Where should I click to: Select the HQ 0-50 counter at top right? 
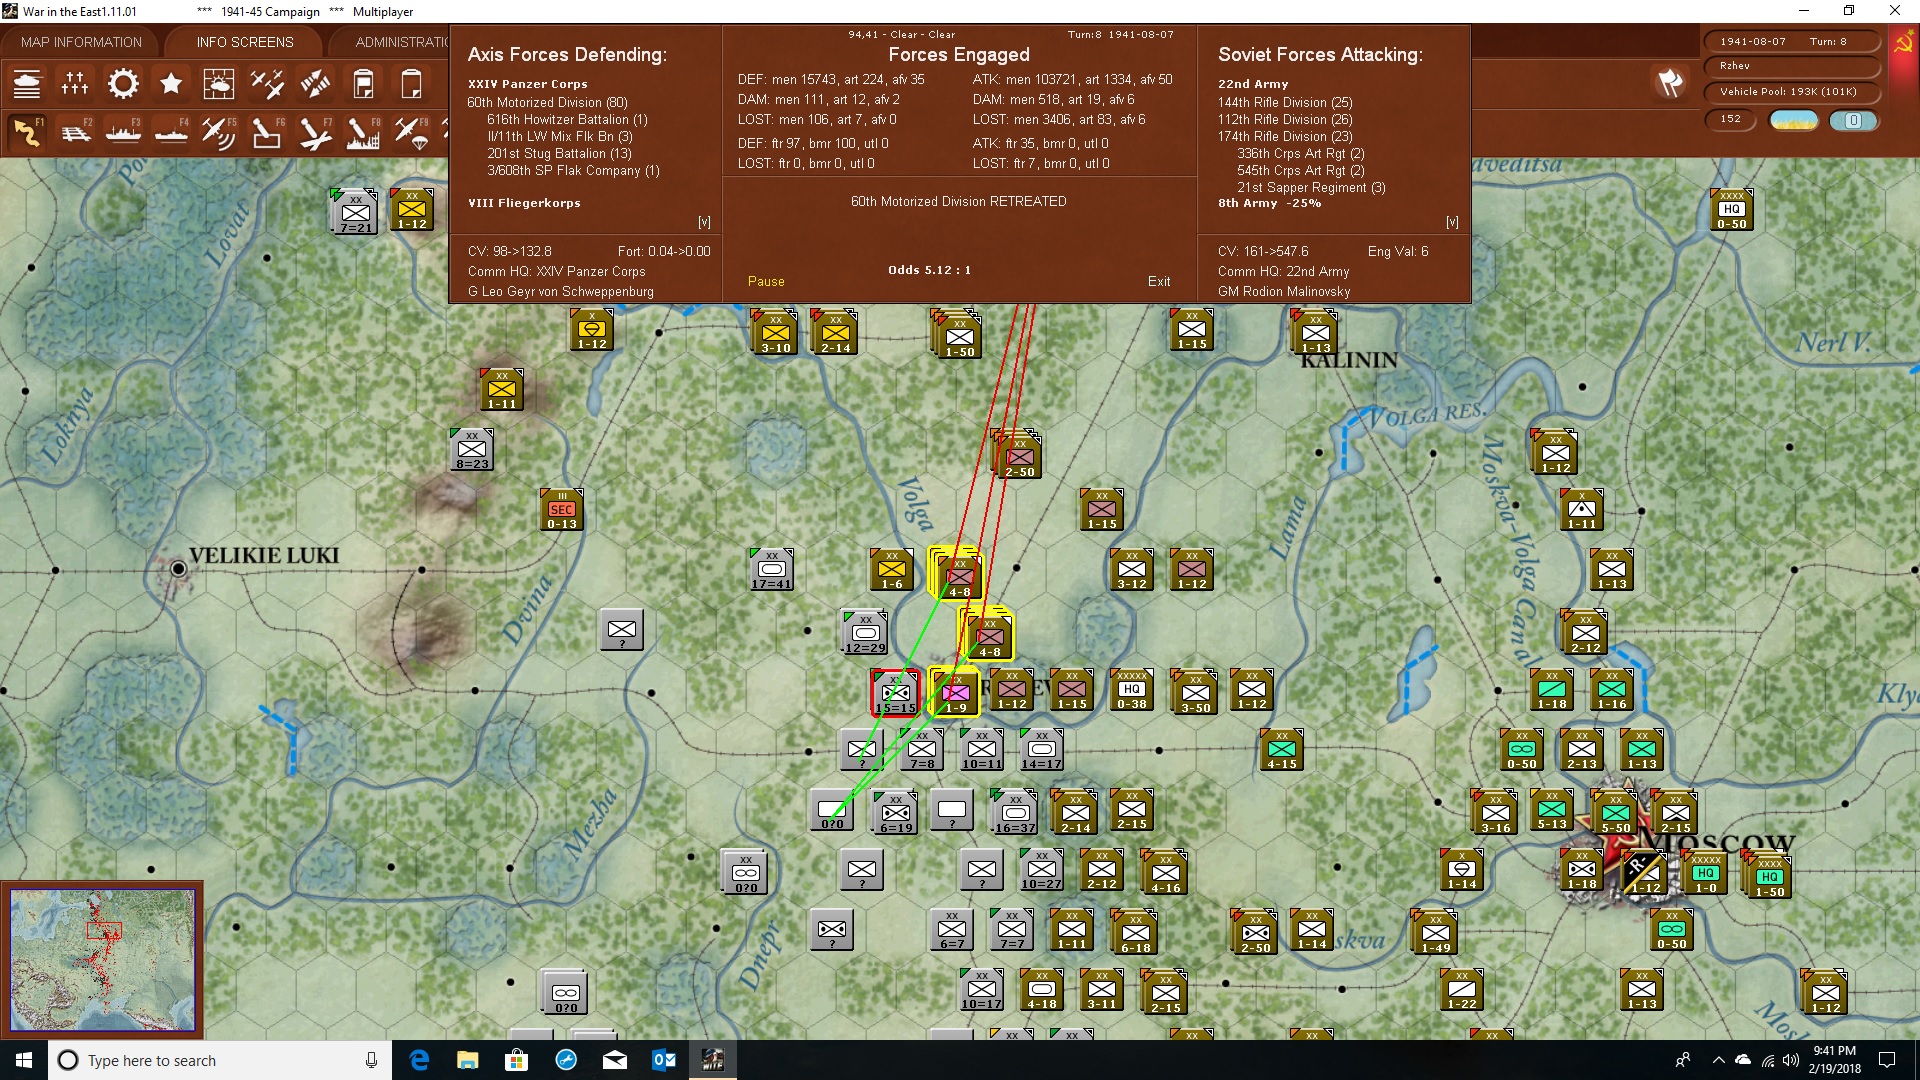point(1732,210)
